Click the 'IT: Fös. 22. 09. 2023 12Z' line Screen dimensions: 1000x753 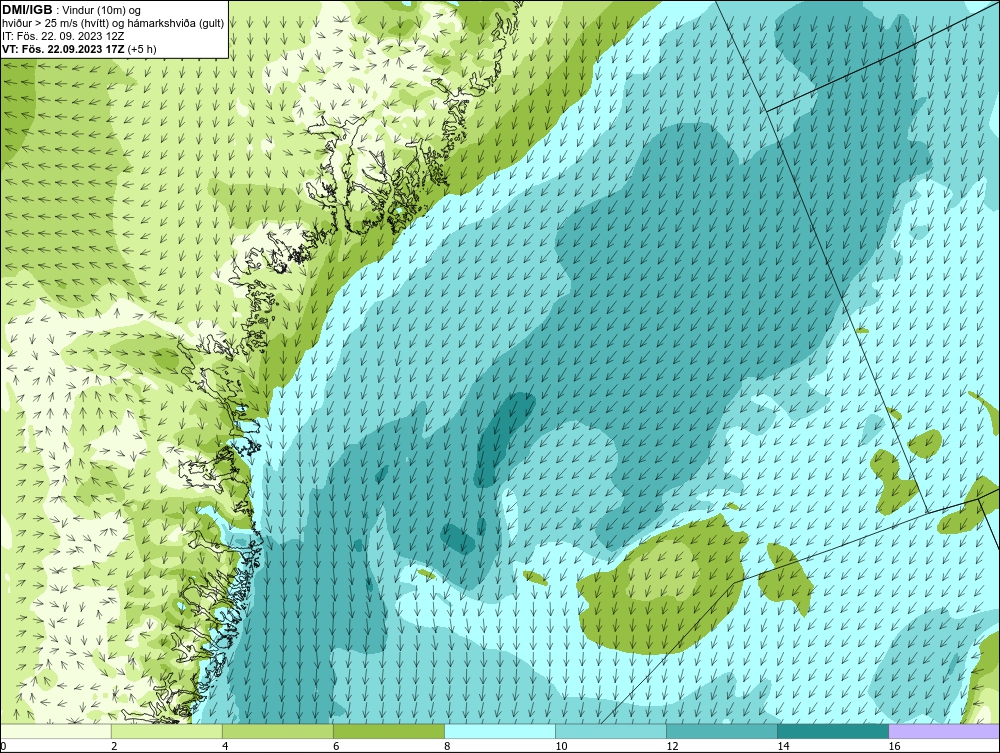63,36
